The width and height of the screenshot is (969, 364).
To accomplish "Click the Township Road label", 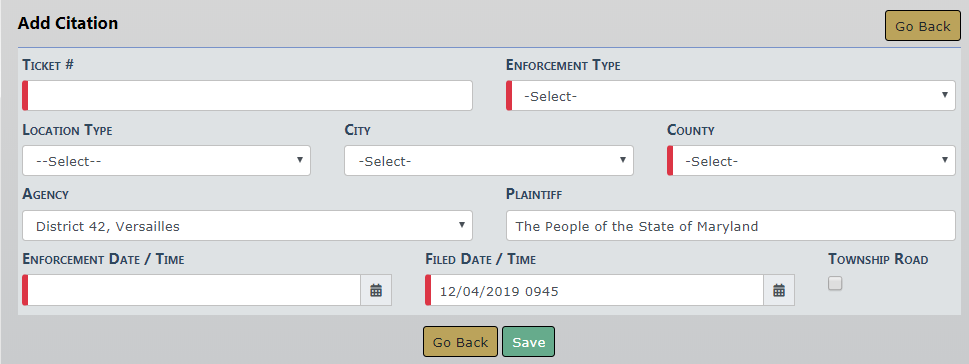I will point(878,260).
